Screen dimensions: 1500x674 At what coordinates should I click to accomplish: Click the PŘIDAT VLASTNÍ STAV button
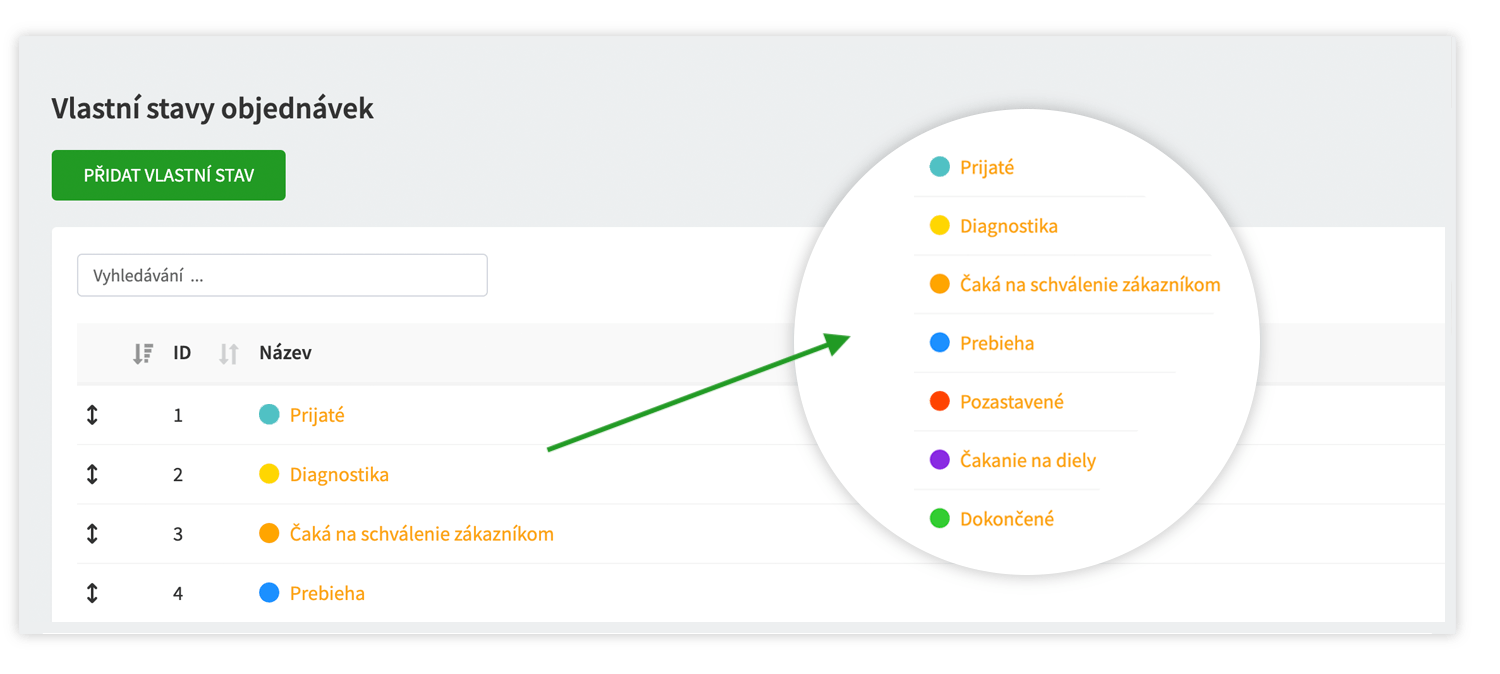point(169,175)
